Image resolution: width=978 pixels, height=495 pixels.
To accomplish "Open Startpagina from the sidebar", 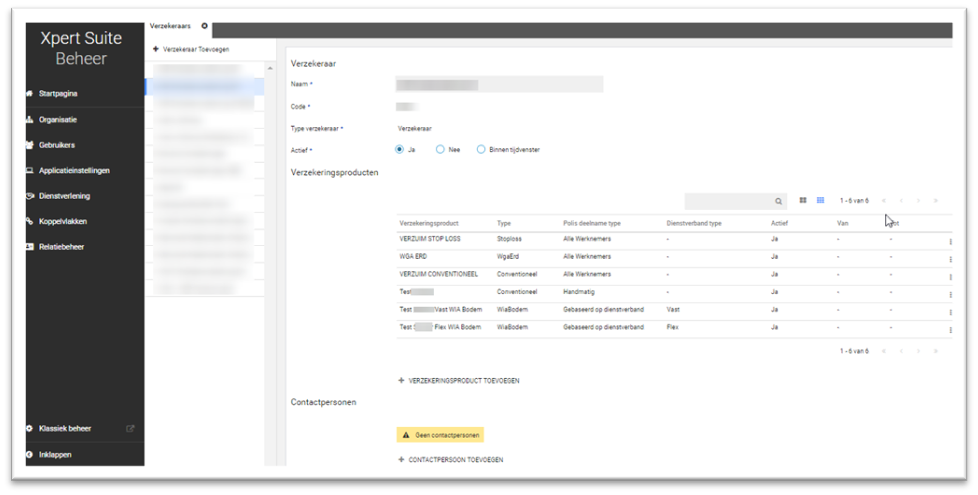I will (x=58, y=94).
